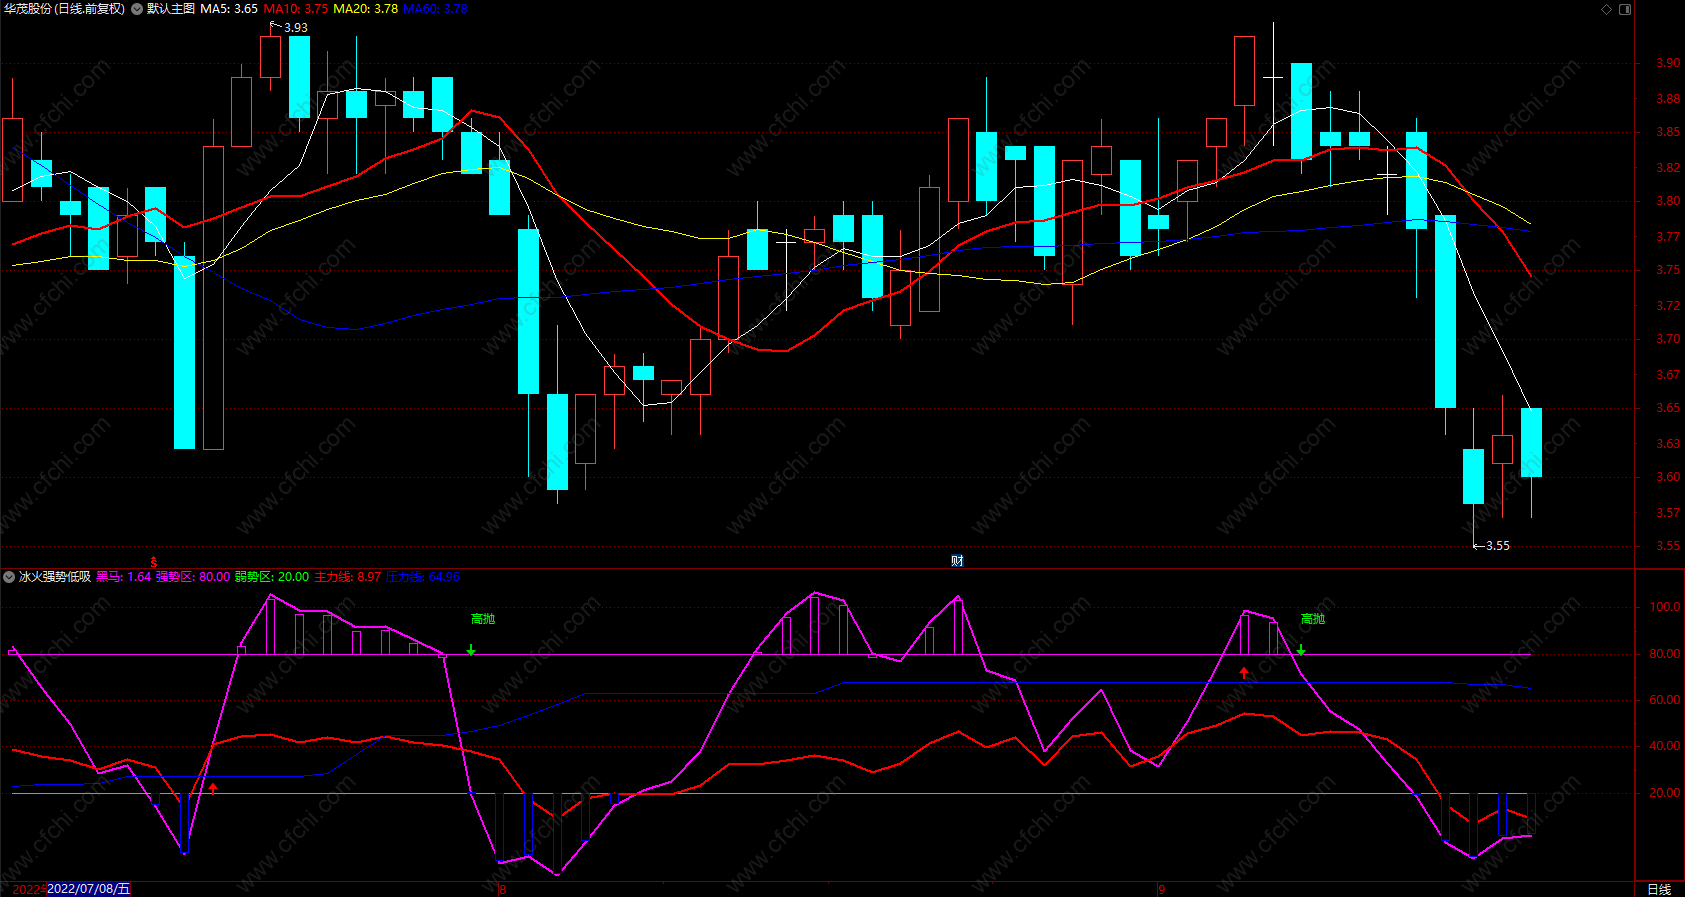This screenshot has width=1685, height=897.
Task: Click the 主力线: 8.97 indicator value
Action: pyautogui.click(x=348, y=577)
